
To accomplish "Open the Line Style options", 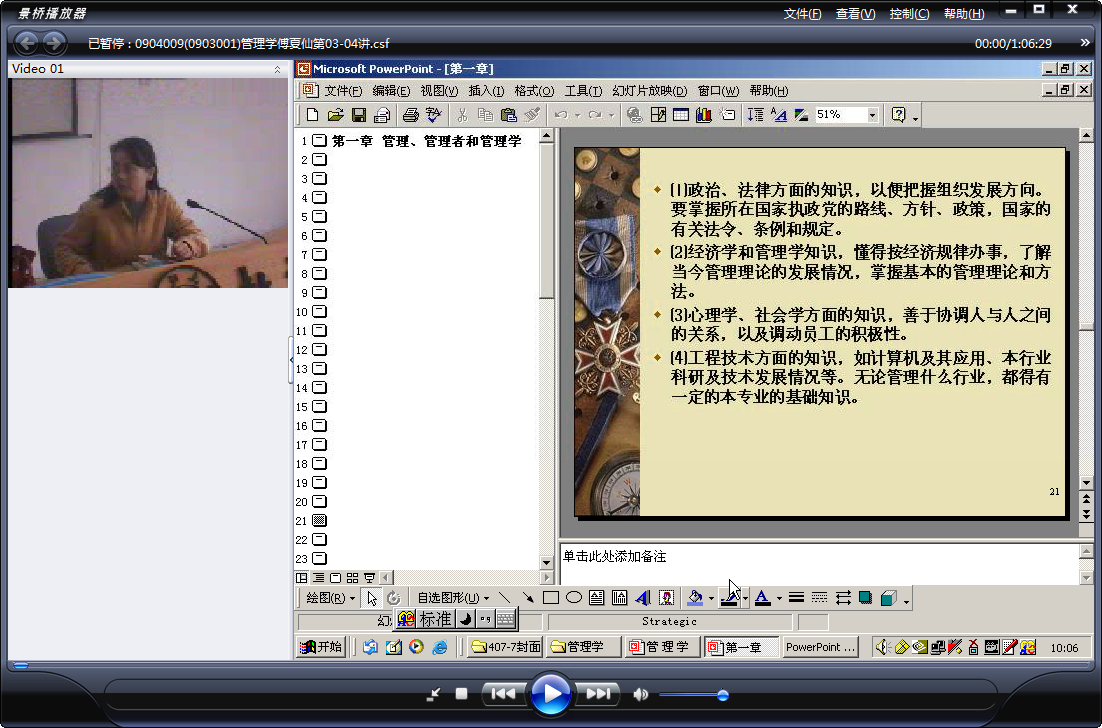I will point(796,598).
